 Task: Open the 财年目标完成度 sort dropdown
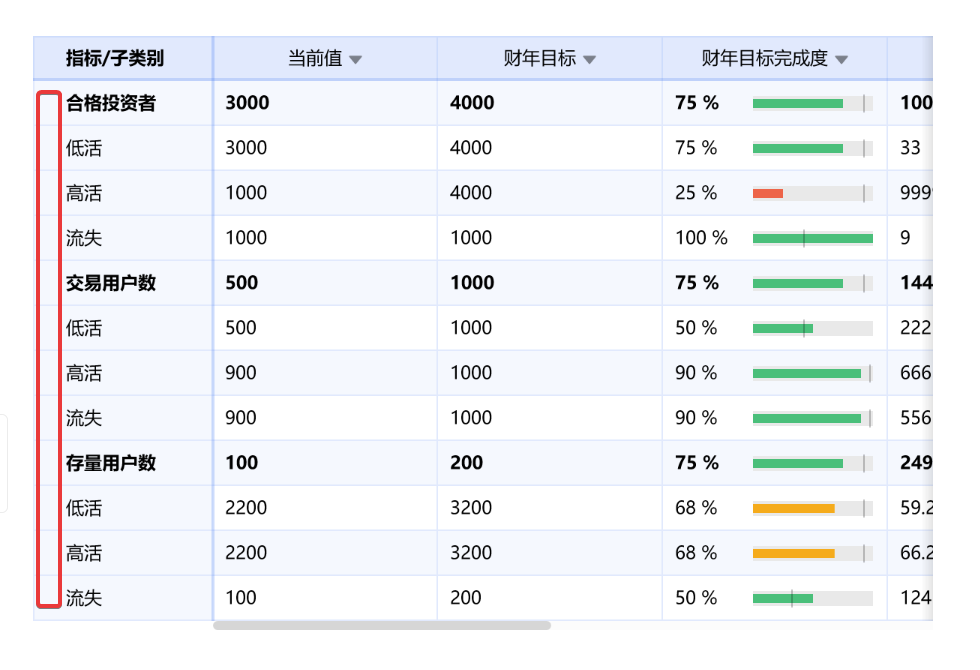pyautogui.click(x=842, y=58)
